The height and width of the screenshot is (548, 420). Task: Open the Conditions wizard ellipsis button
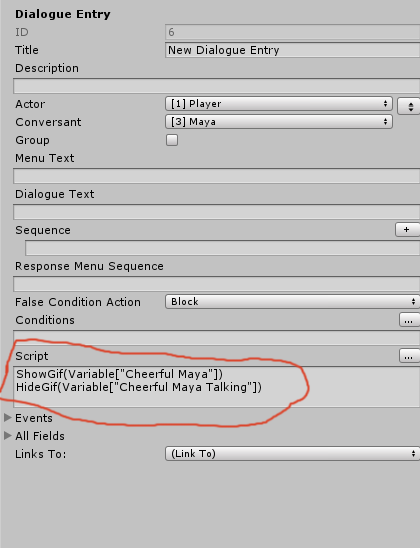coord(409,319)
